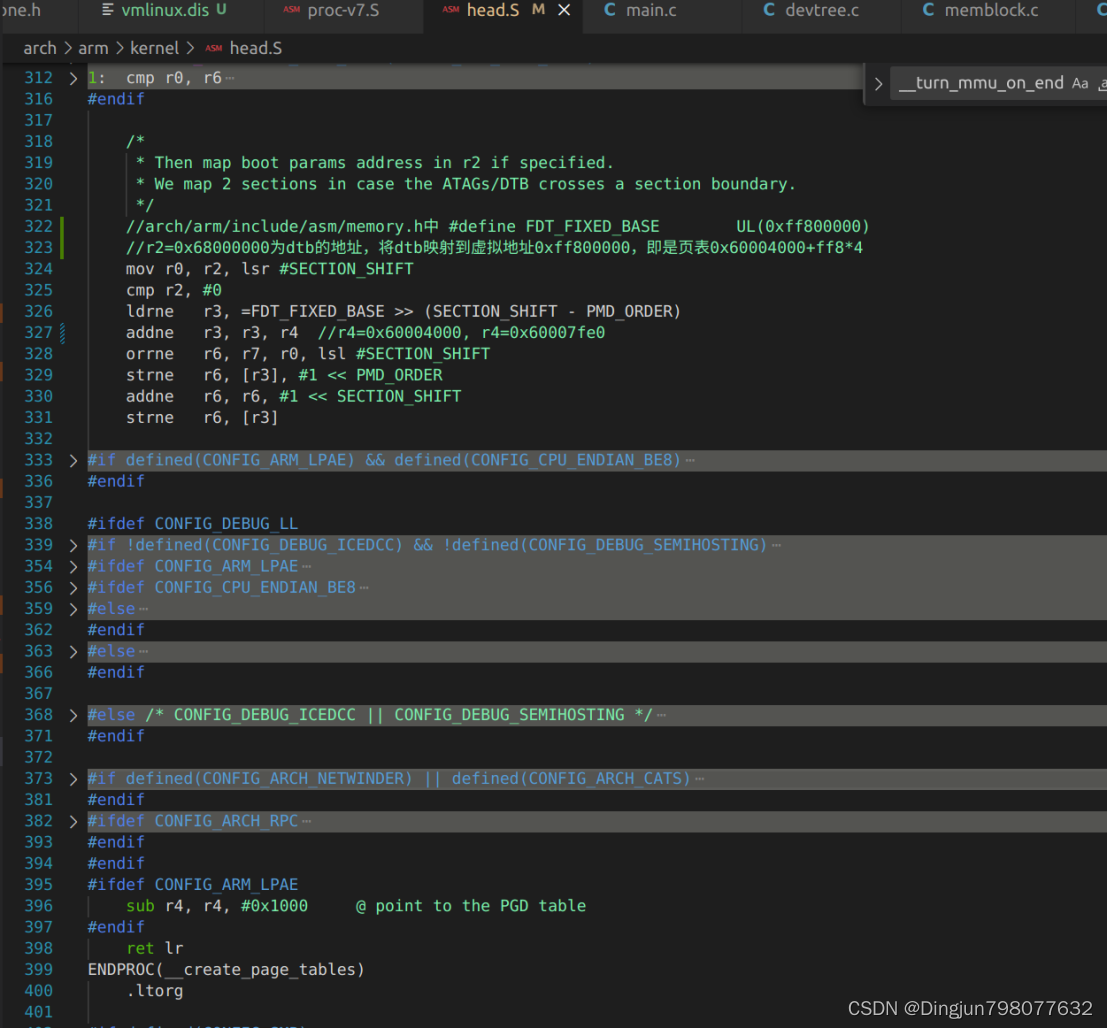Screen dimensions: 1108x1029
Task: Click the ASM icon beside head.S in breadcrumbs
Action: click(x=213, y=48)
